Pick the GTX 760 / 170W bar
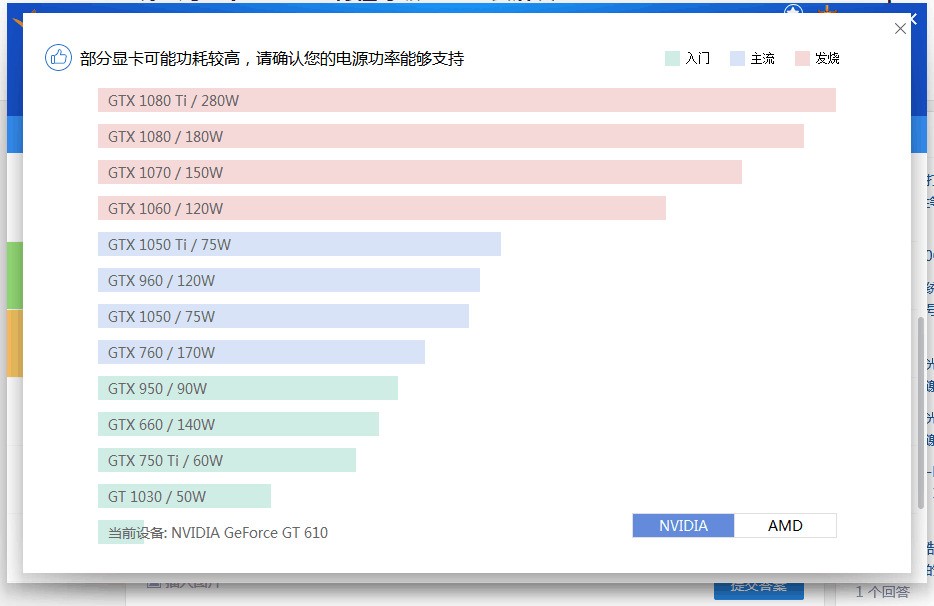 pyautogui.click(x=261, y=352)
